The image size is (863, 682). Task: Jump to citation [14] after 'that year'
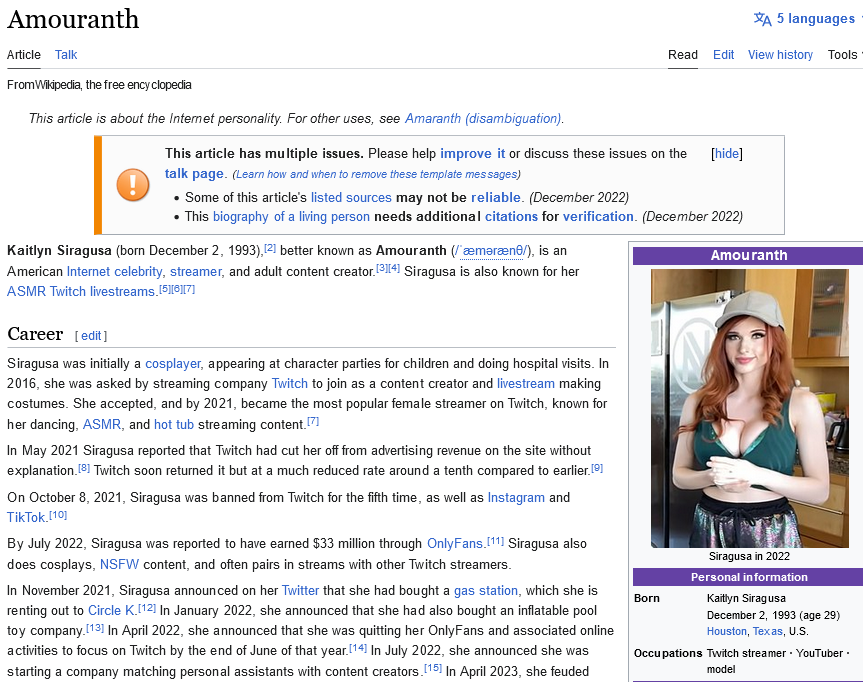point(358,648)
